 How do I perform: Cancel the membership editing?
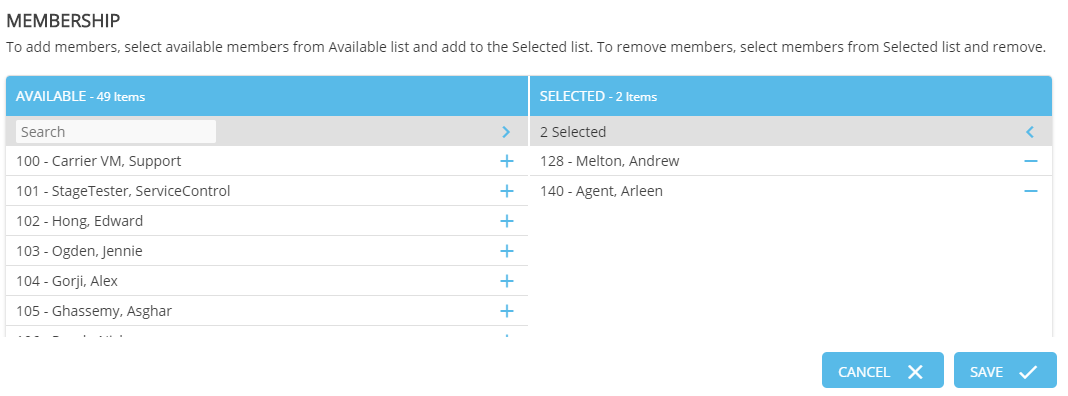coord(882,370)
